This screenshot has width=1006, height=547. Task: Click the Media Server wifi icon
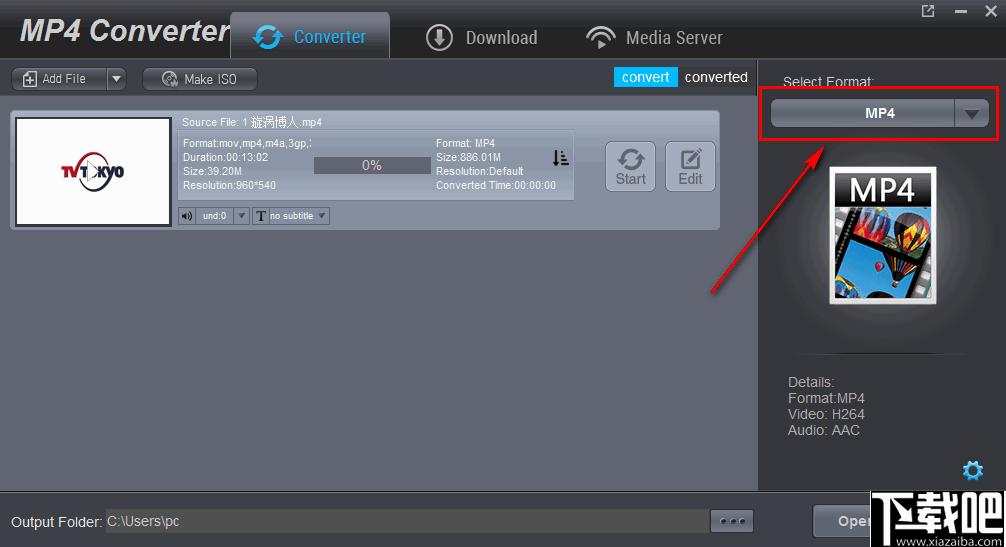point(600,37)
